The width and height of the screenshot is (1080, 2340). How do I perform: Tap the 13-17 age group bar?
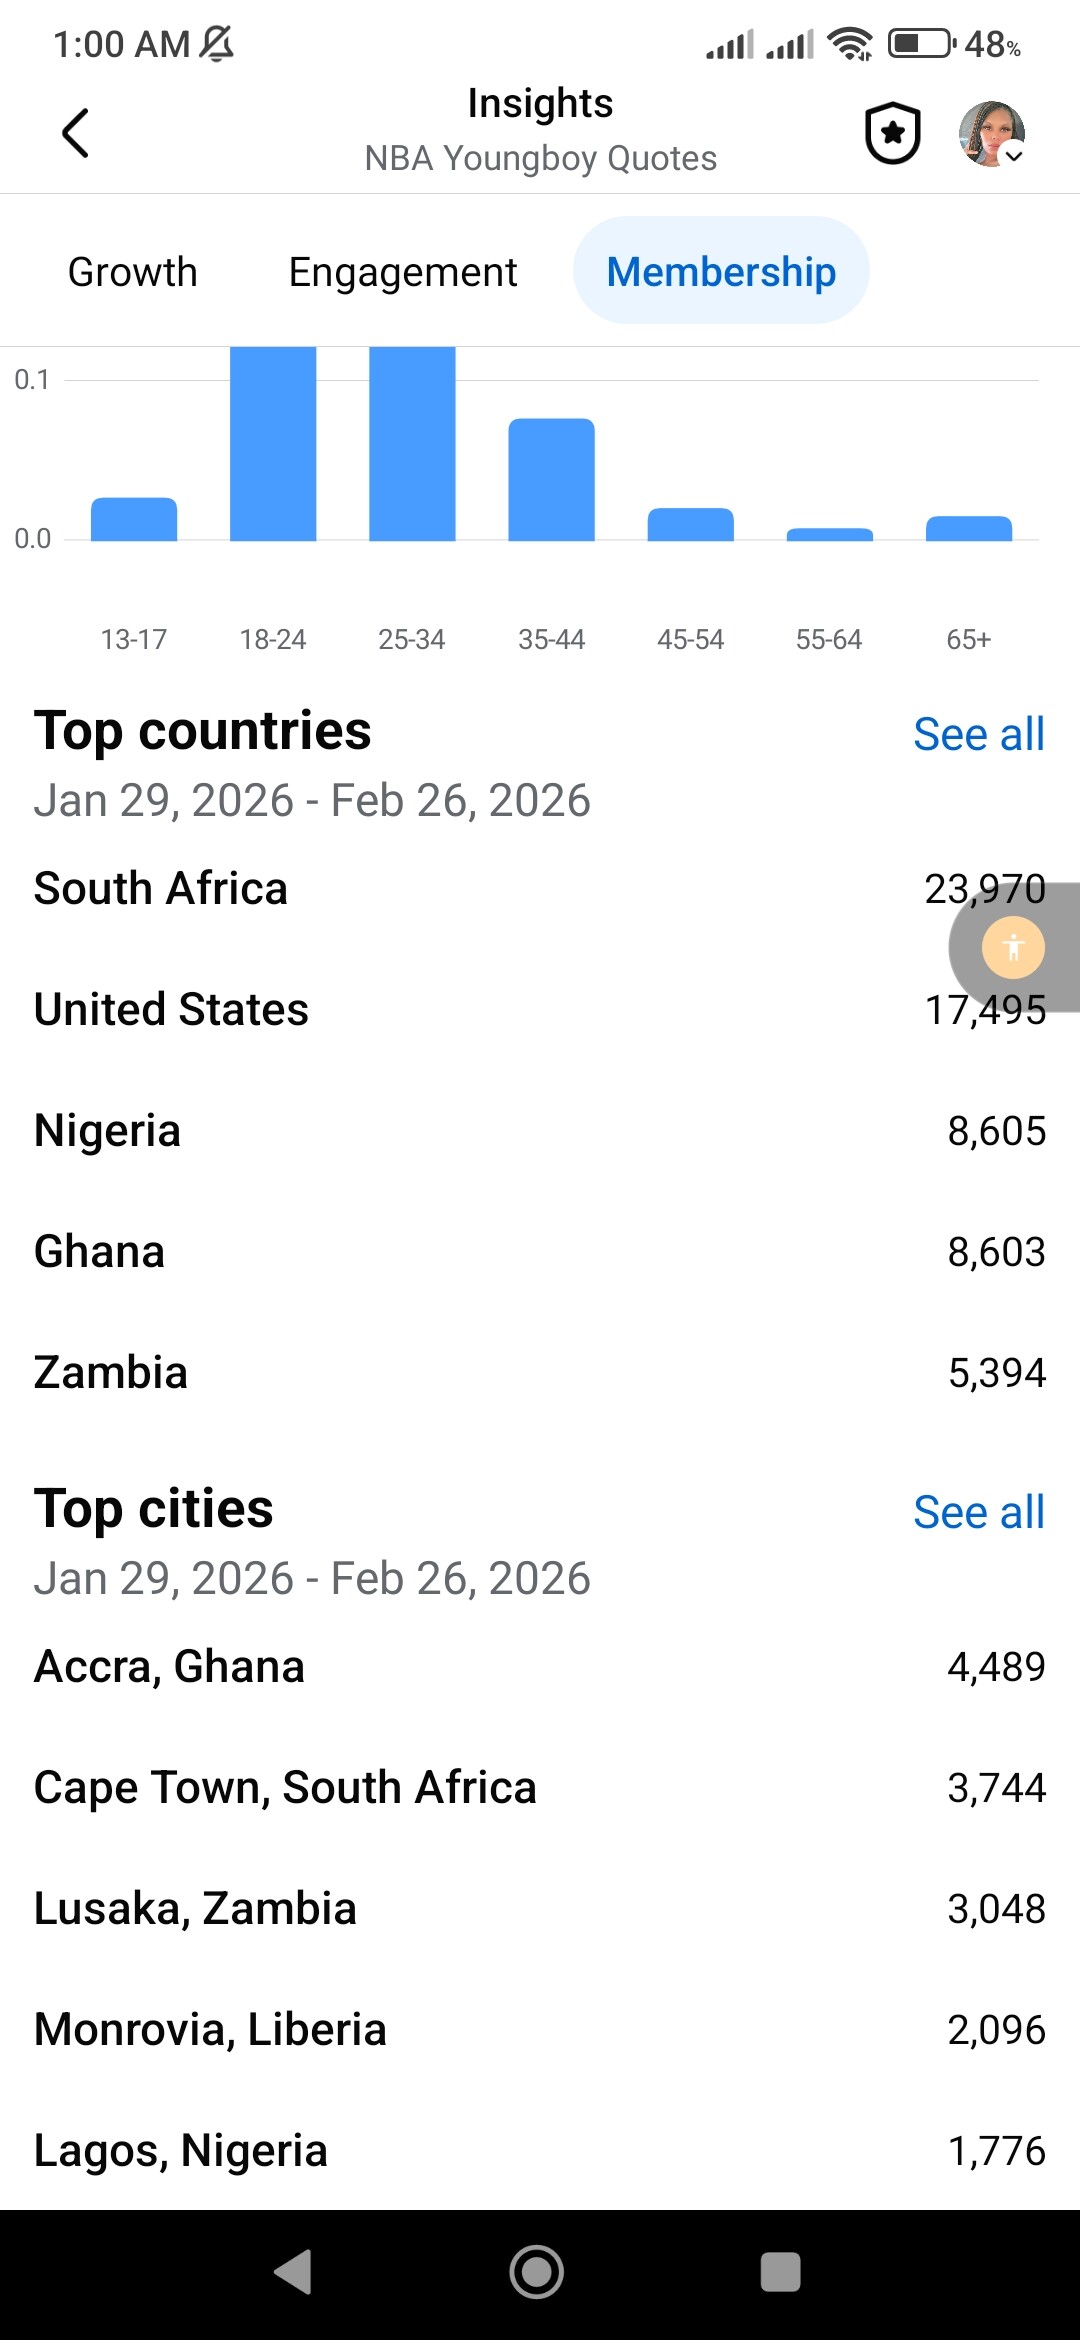[x=134, y=519]
